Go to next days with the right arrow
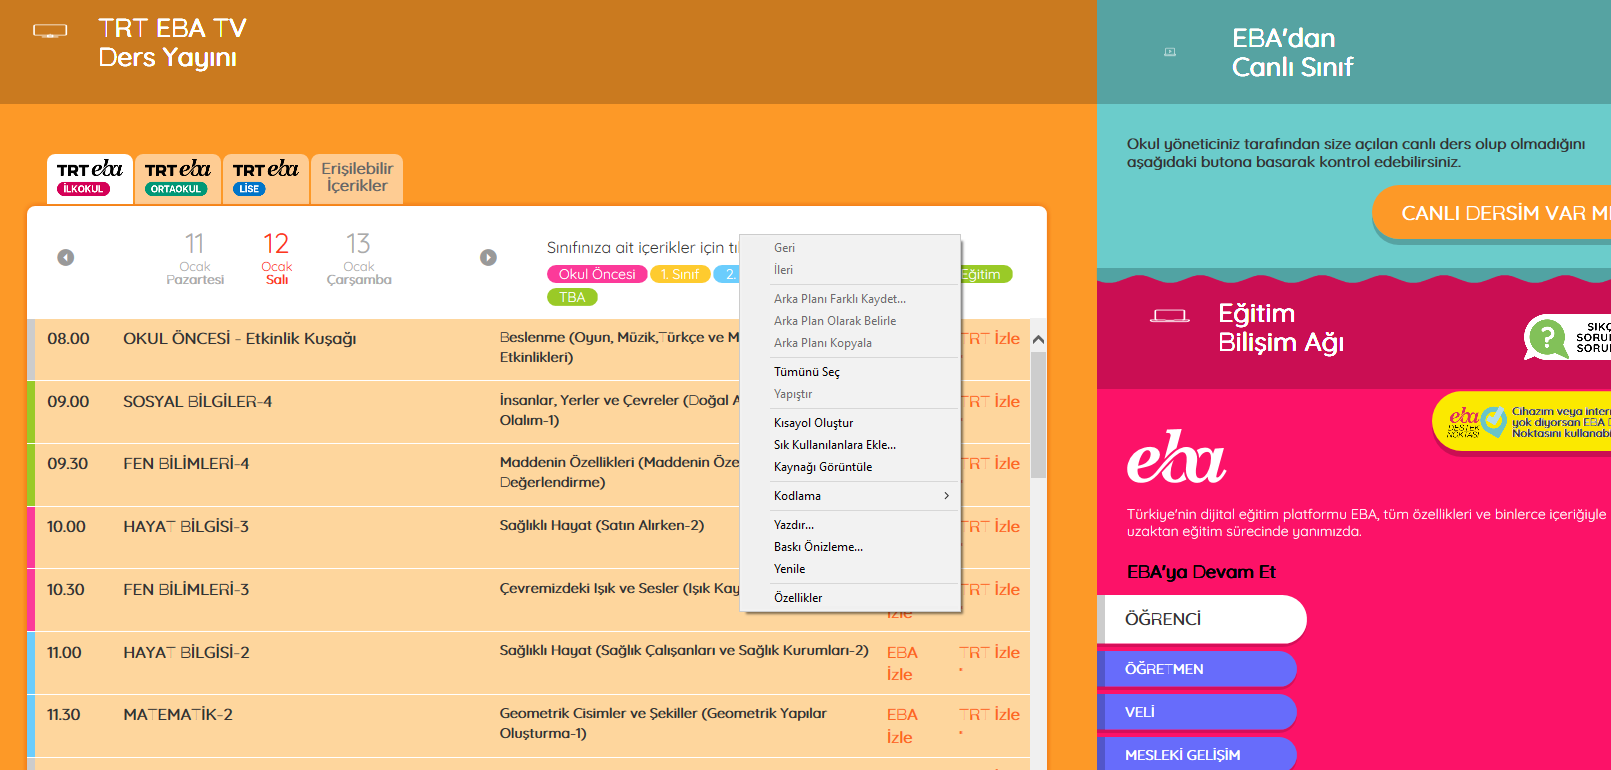The height and width of the screenshot is (770, 1611). point(488,258)
